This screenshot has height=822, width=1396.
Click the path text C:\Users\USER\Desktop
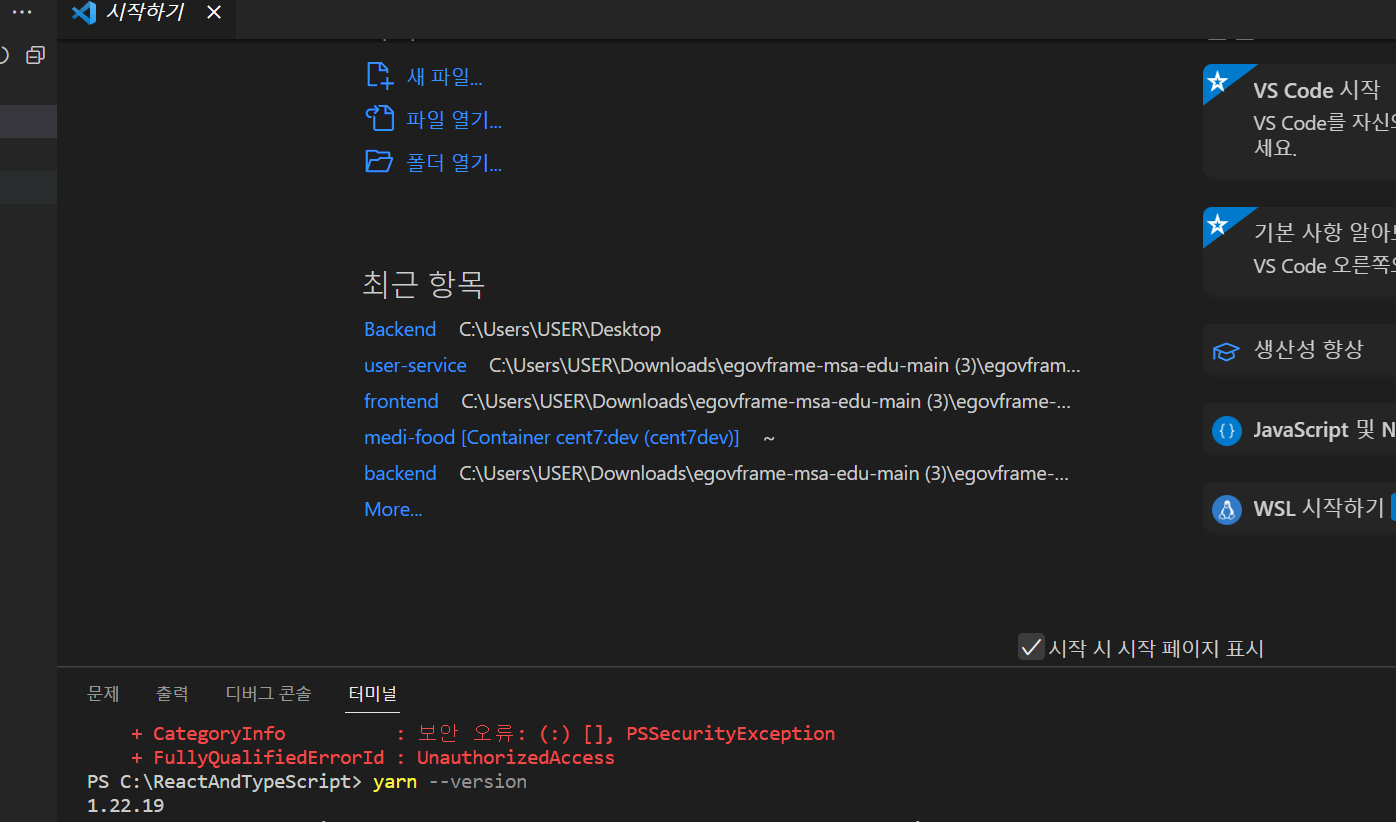(560, 329)
